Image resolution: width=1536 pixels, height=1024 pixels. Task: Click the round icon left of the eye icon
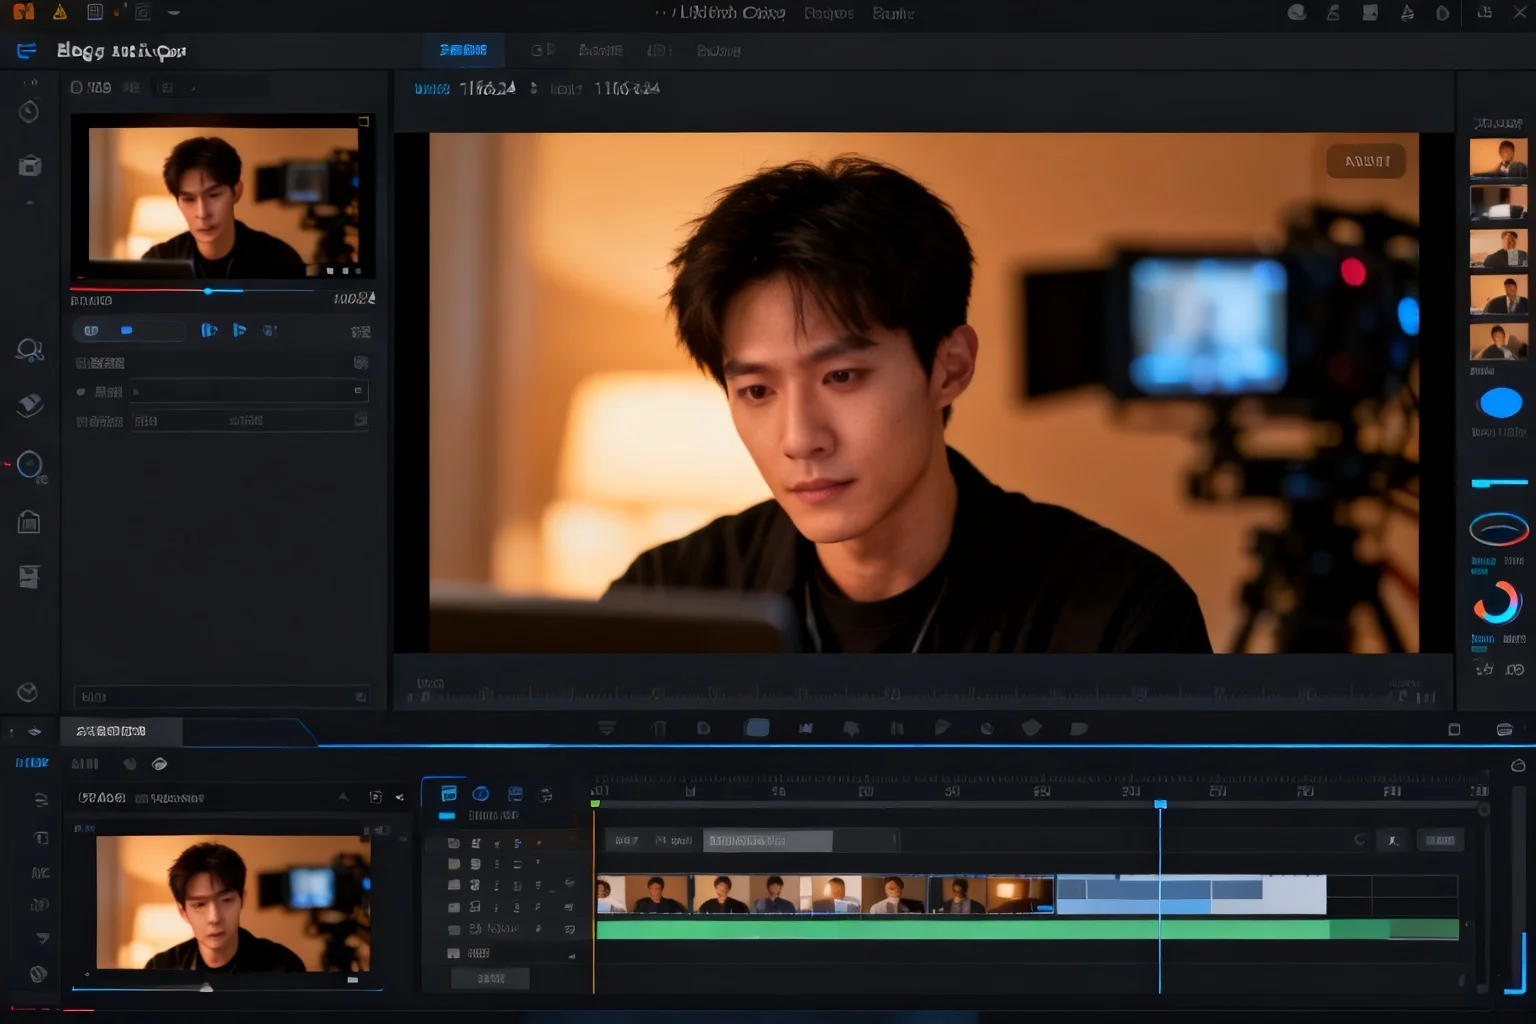point(130,764)
